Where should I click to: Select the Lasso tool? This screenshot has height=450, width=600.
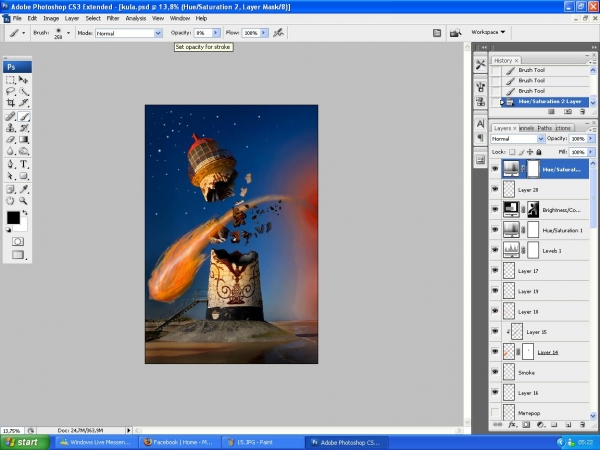pos(10,91)
